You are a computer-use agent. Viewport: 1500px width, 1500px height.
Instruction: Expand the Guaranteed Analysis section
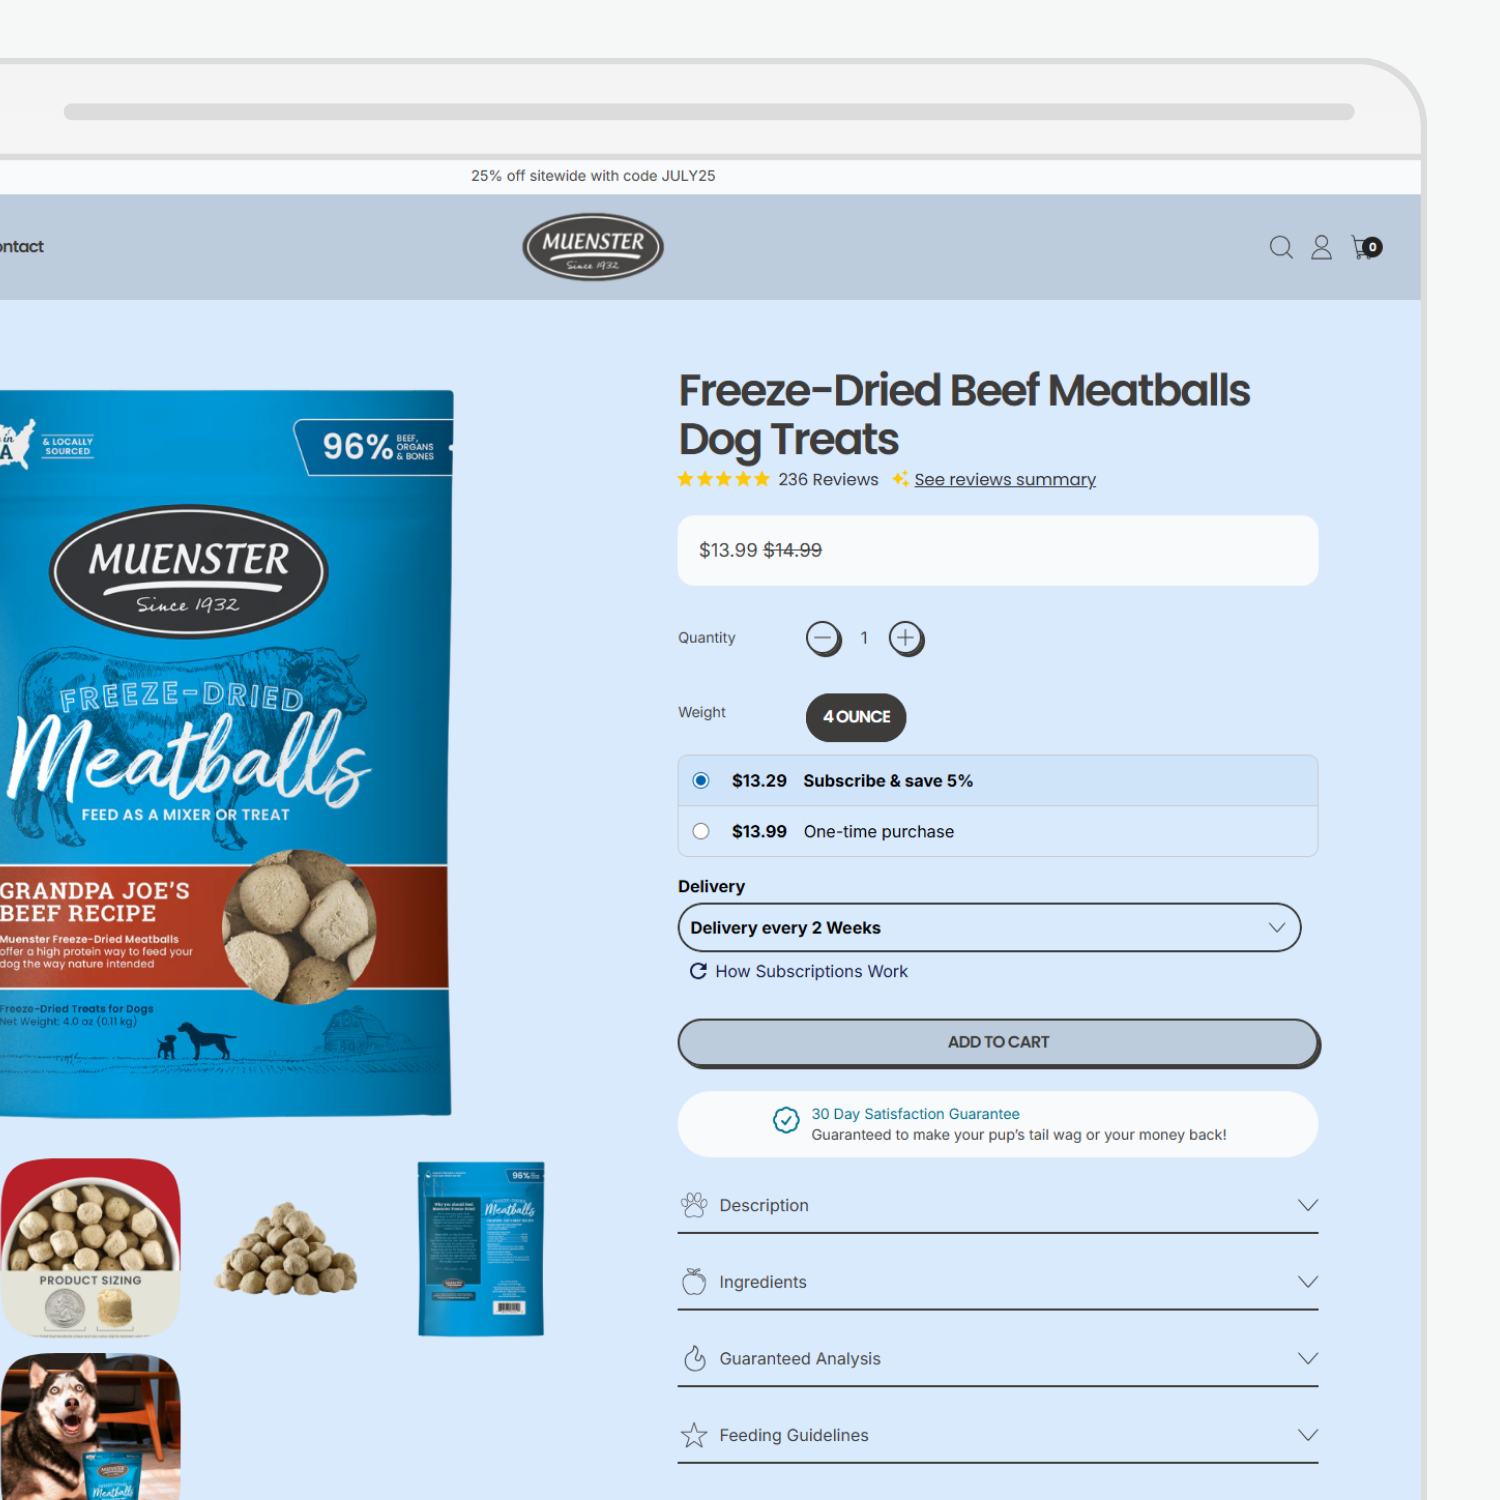[x=998, y=1359]
